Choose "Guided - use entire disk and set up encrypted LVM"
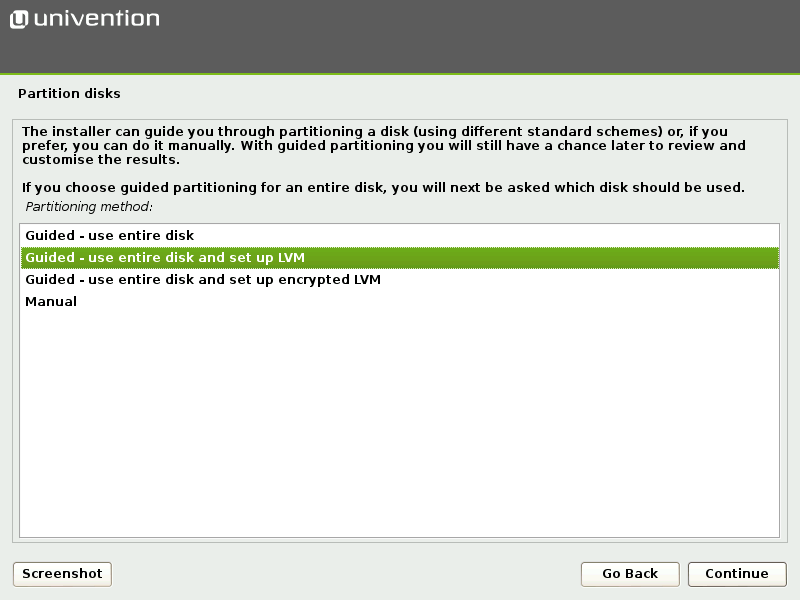The width and height of the screenshot is (800, 600). pos(203,280)
